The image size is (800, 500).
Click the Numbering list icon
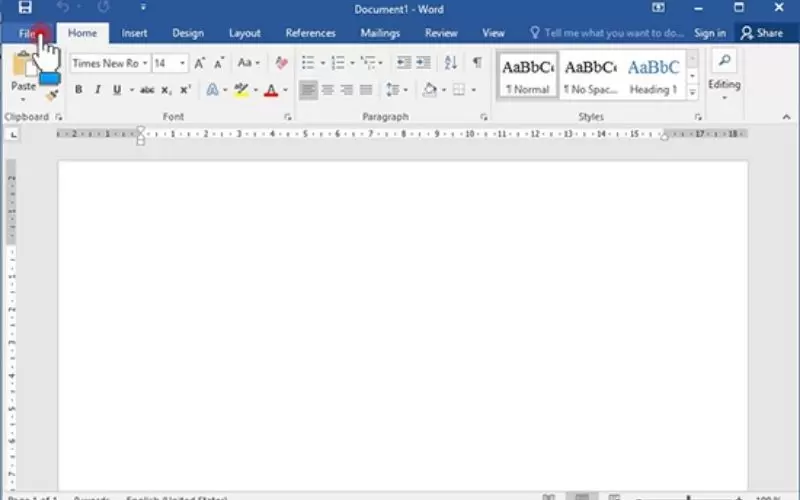coord(338,63)
